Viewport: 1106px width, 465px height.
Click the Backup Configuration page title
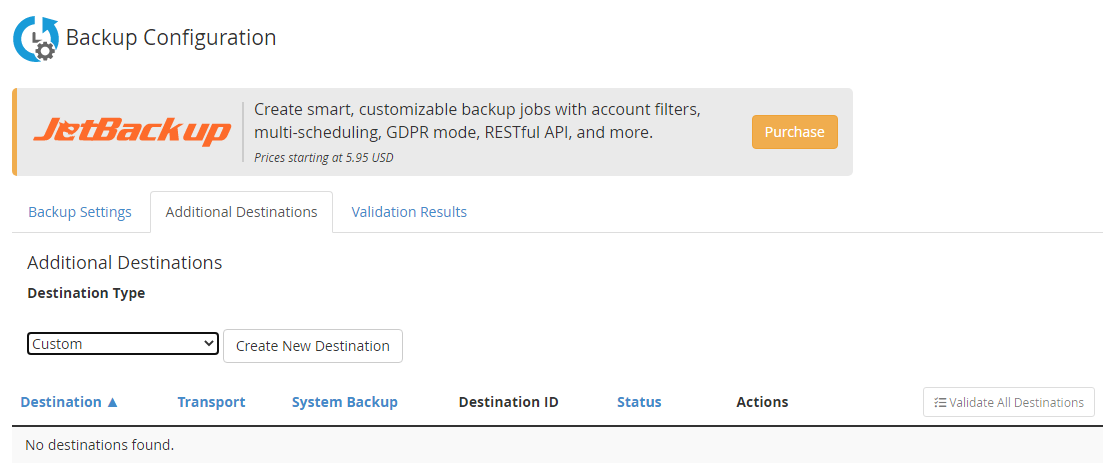[171, 38]
